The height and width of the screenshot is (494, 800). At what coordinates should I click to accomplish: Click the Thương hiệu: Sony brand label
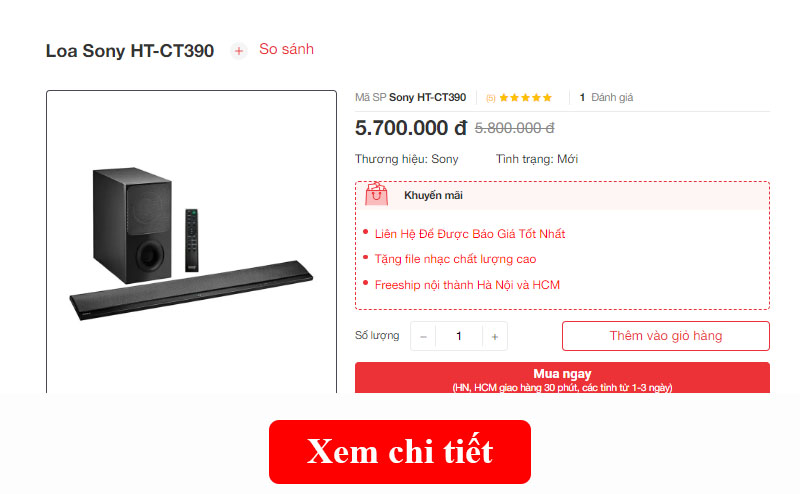coord(407,159)
